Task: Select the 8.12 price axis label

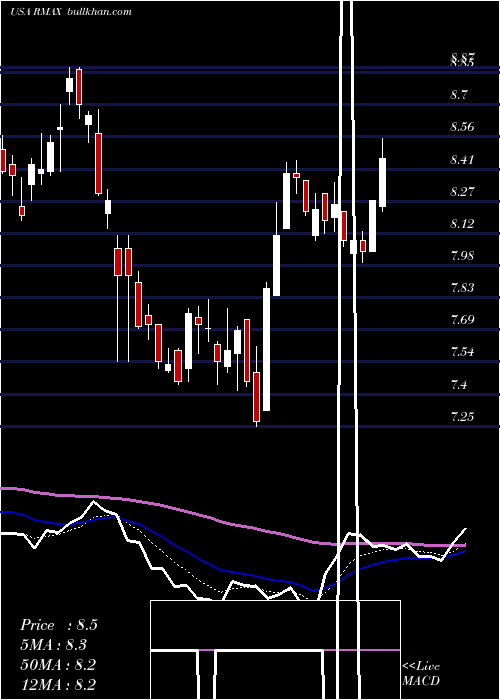Action: (x=462, y=223)
